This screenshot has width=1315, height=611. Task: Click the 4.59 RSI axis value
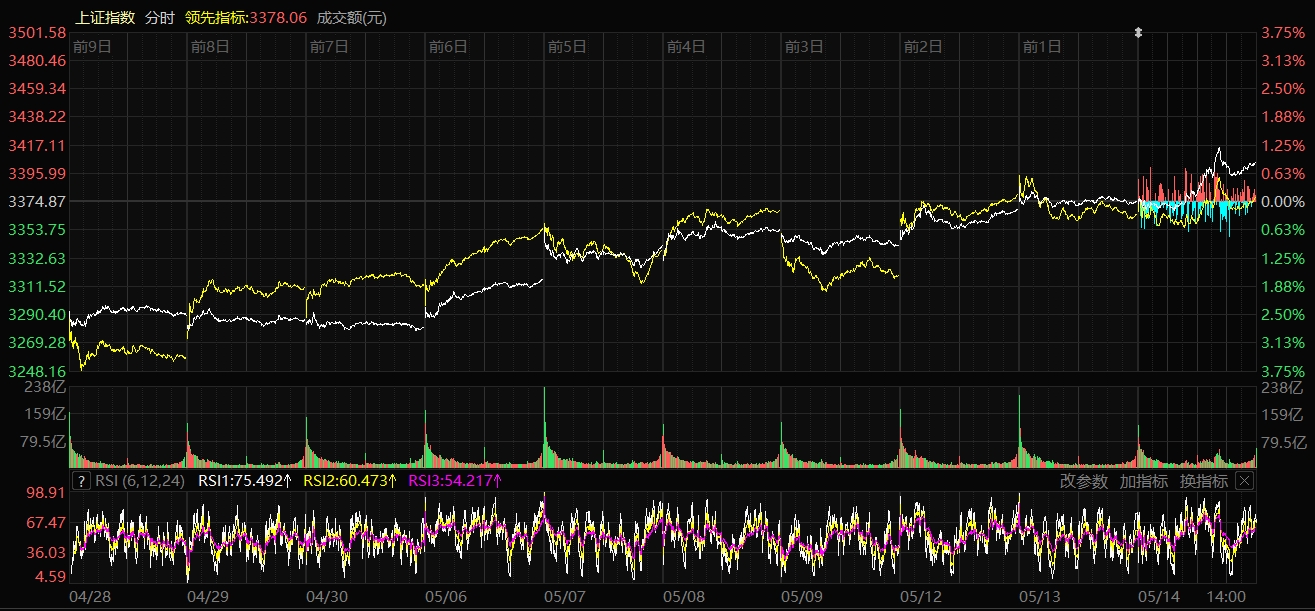50,576
